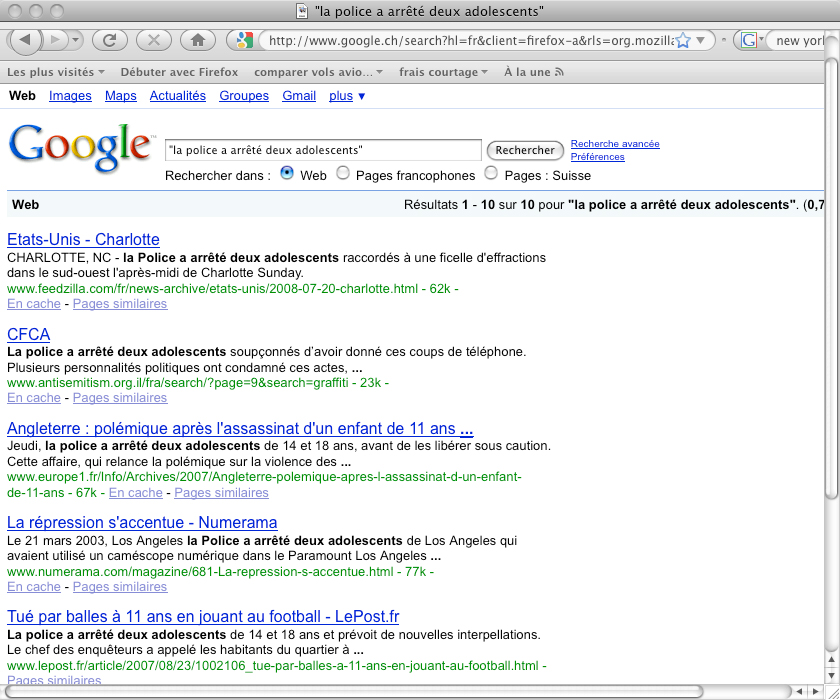The width and height of the screenshot is (840, 700).
Task: Expand the 'comparer vols avio…' bookmark folder
Action: tap(318, 72)
